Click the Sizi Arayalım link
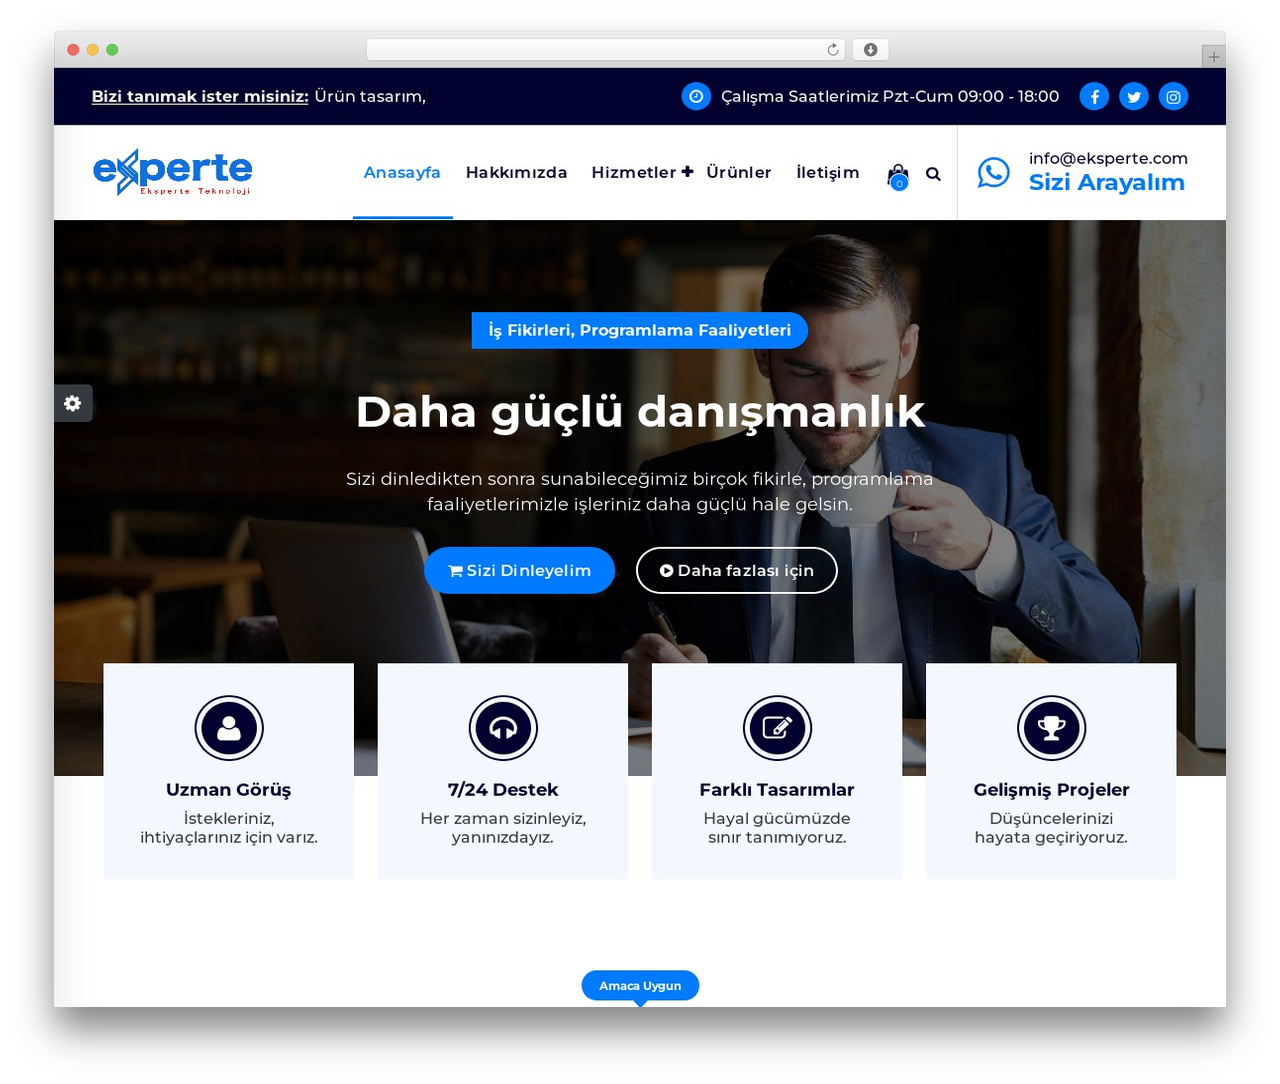The width and height of the screenshot is (1280, 1084). point(1107,182)
